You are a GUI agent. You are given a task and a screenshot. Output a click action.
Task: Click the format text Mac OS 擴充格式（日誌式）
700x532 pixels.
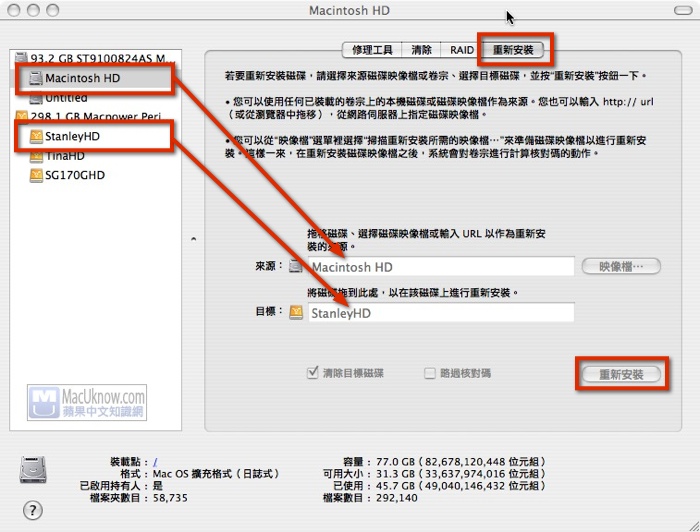(x=216, y=474)
